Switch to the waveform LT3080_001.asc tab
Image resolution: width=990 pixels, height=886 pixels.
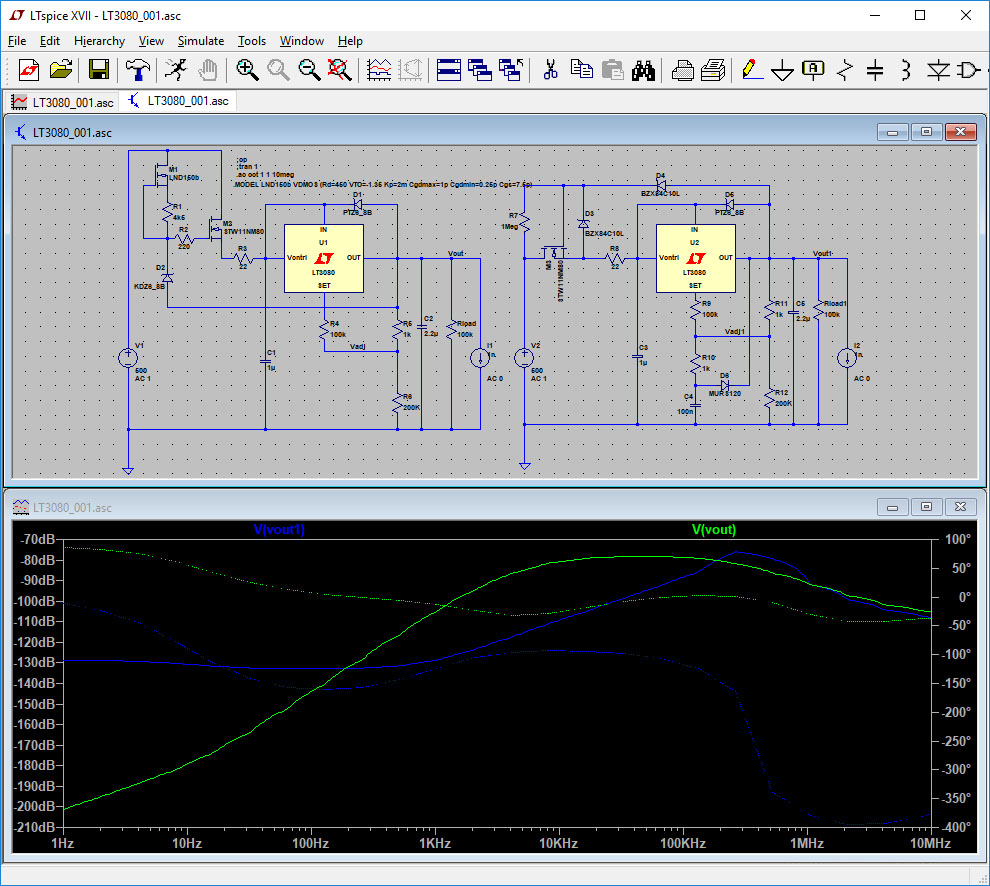click(x=63, y=102)
